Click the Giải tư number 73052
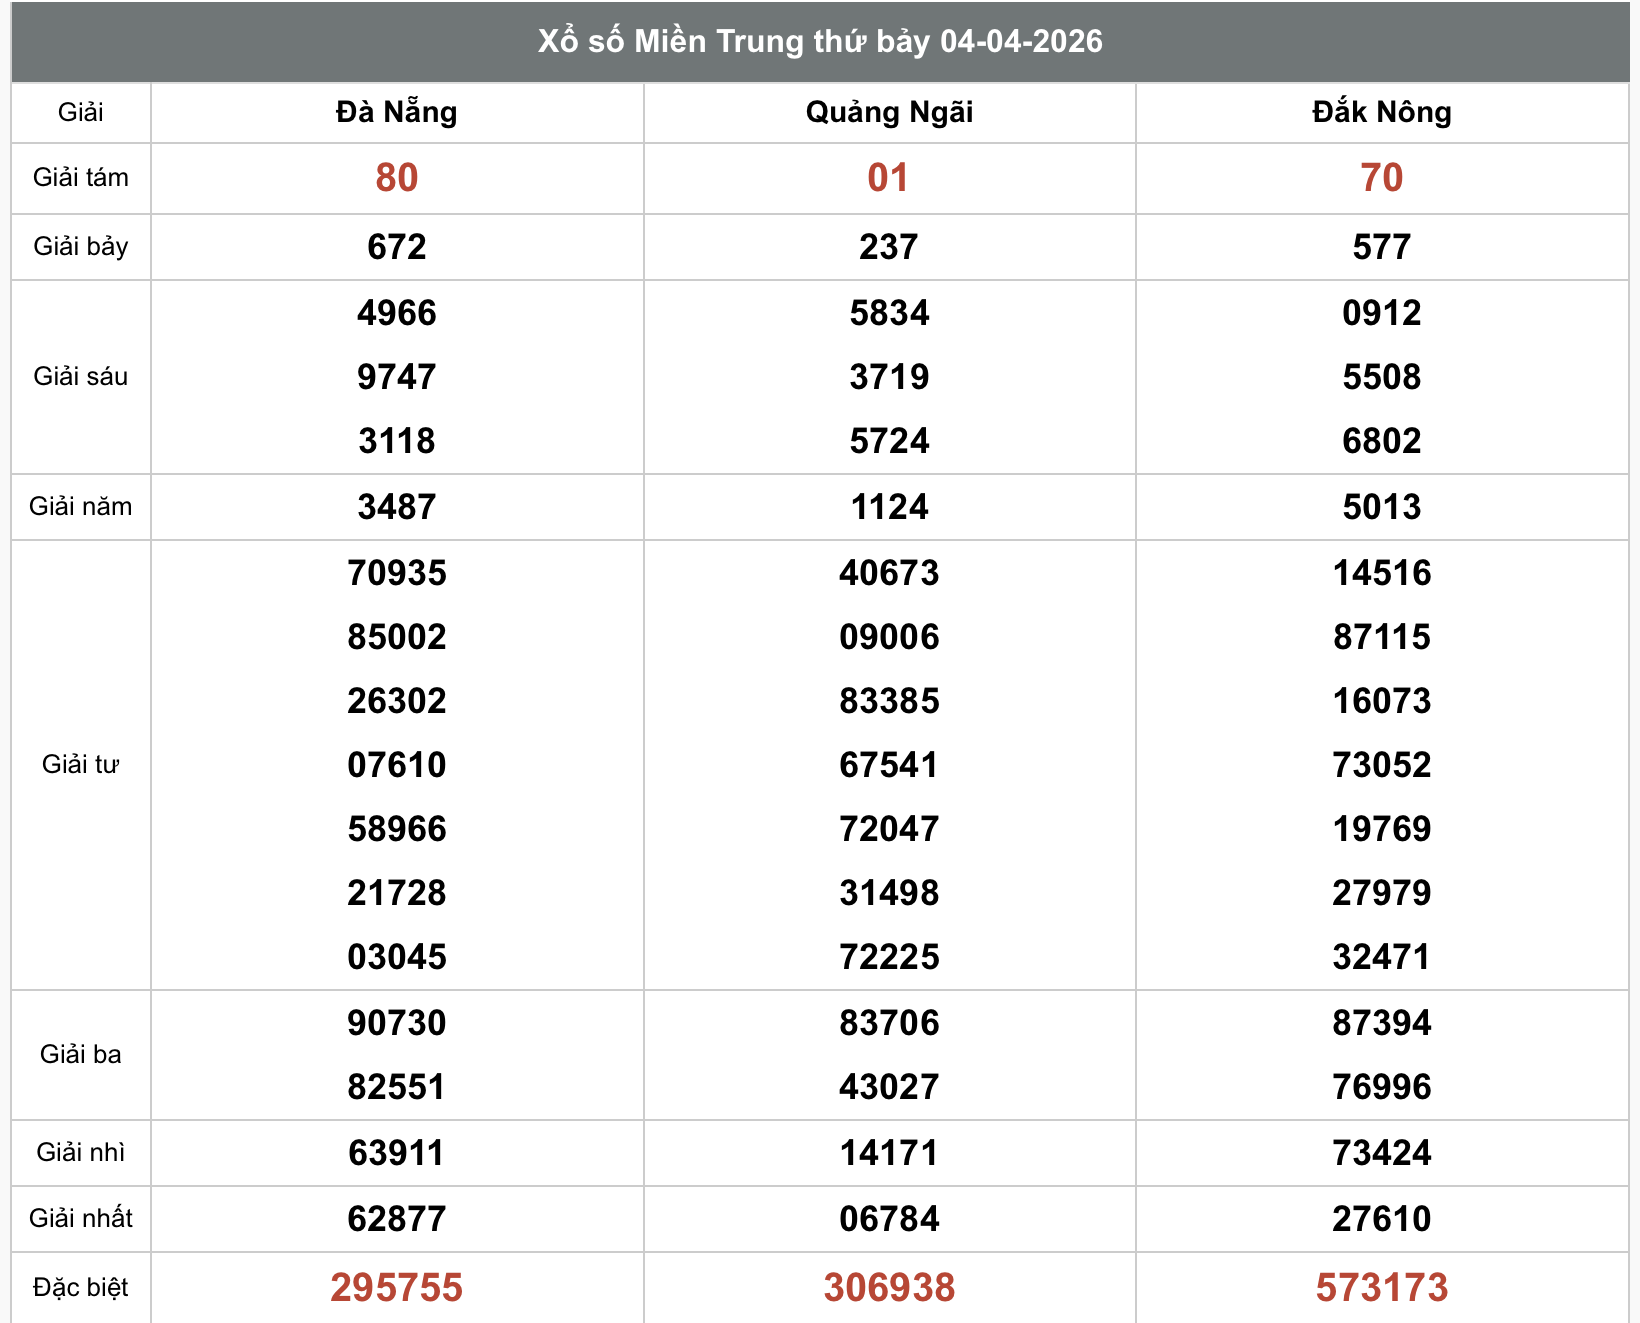Screen dimensions: 1640x1323 [1381, 765]
